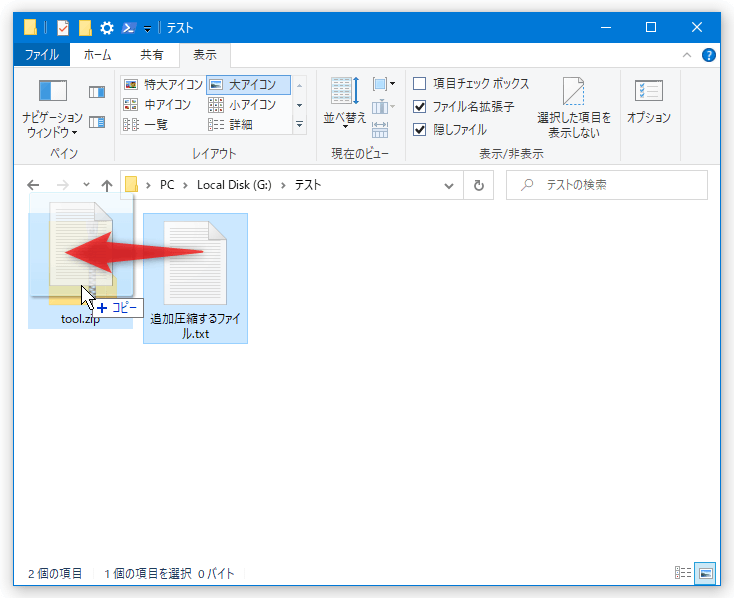Select the 表示 ribbon tab
Viewport: 734px width, 598px height.
[x=205, y=55]
